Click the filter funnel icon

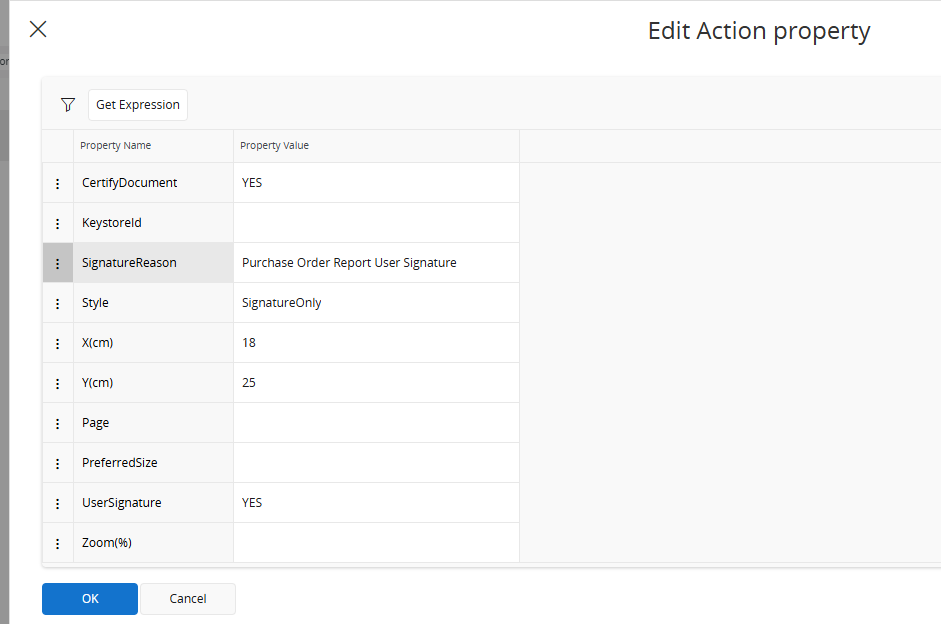[x=68, y=105]
